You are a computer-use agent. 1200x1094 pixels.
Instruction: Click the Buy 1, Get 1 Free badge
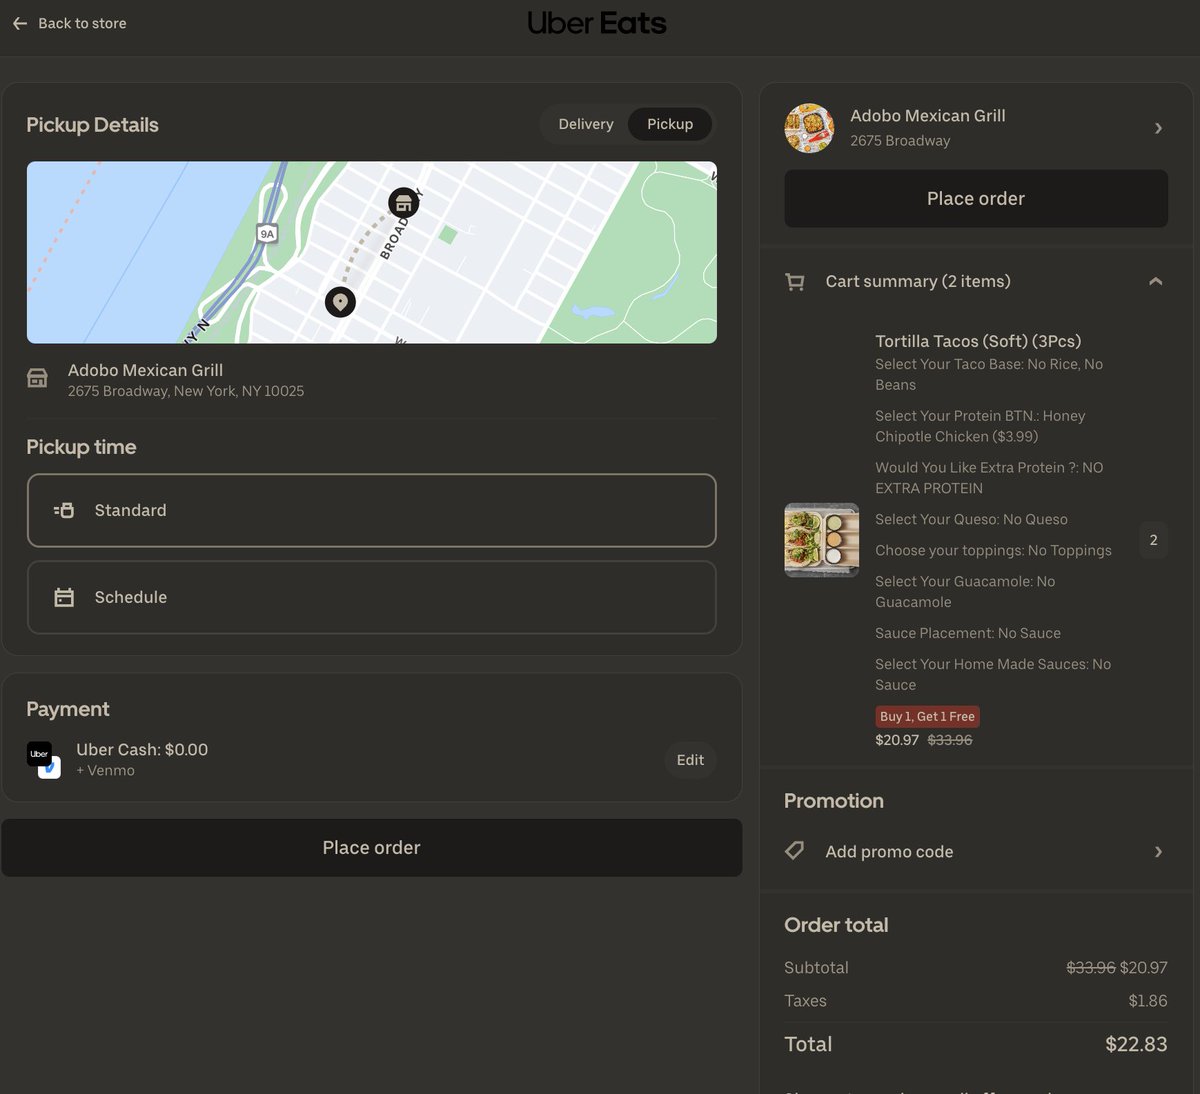click(x=927, y=716)
